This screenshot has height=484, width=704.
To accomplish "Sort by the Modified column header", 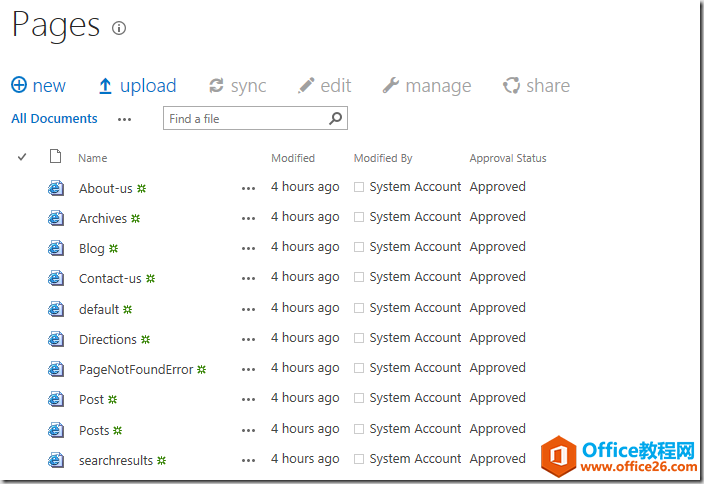I will [x=293, y=158].
